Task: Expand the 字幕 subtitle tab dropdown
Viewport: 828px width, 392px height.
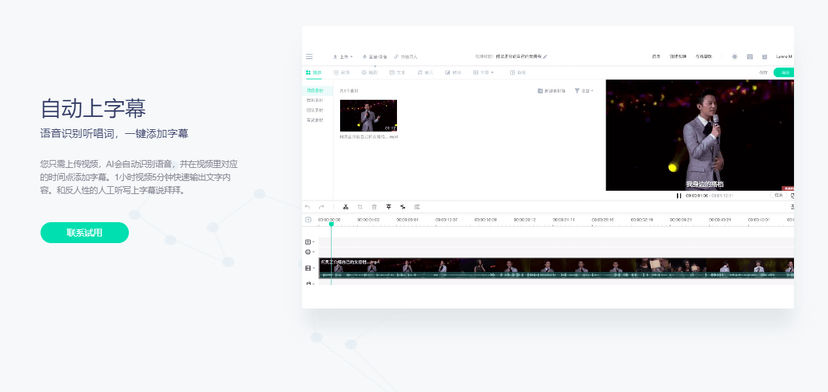Action: point(484,72)
